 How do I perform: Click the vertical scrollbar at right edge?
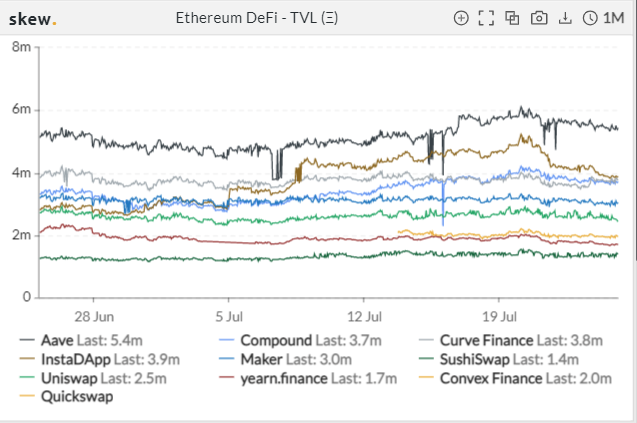[x=635, y=130]
